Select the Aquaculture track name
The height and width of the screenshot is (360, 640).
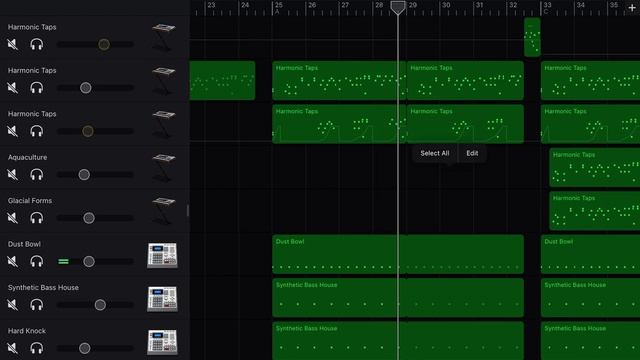tap(27, 157)
